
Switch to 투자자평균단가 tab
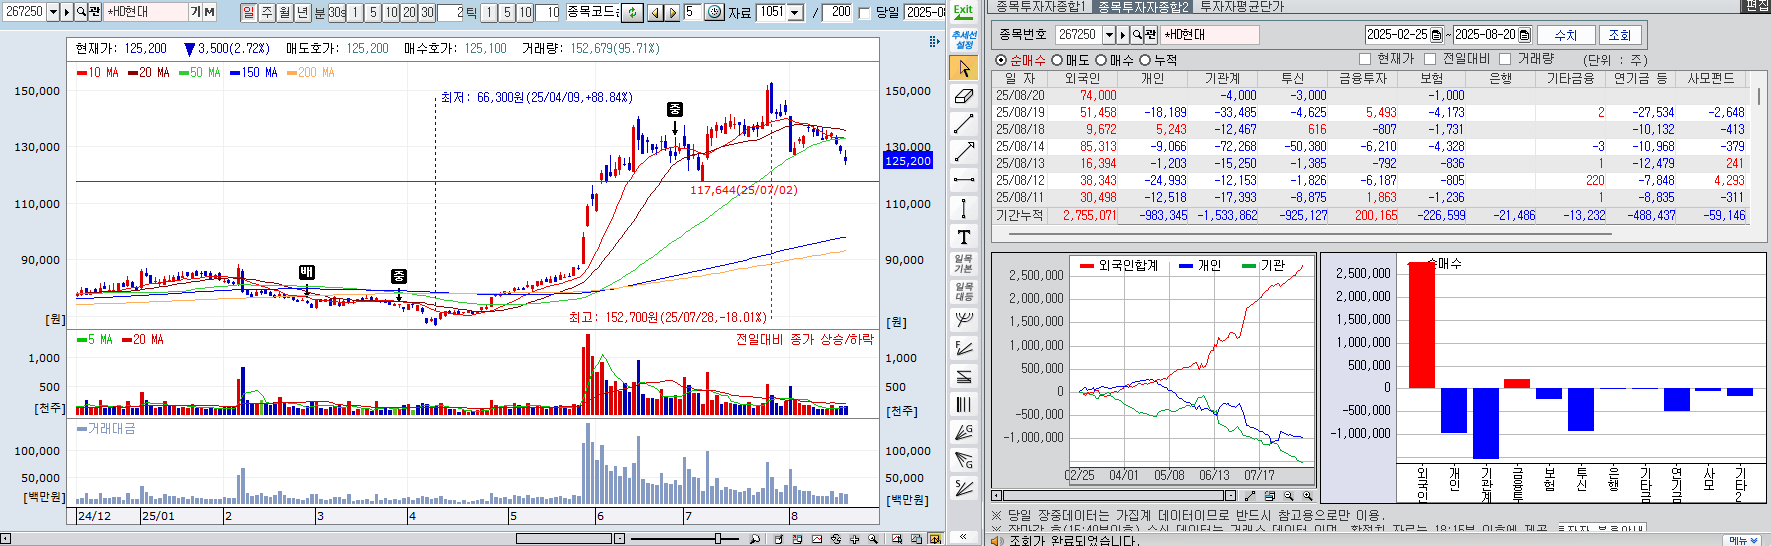click(1241, 7)
